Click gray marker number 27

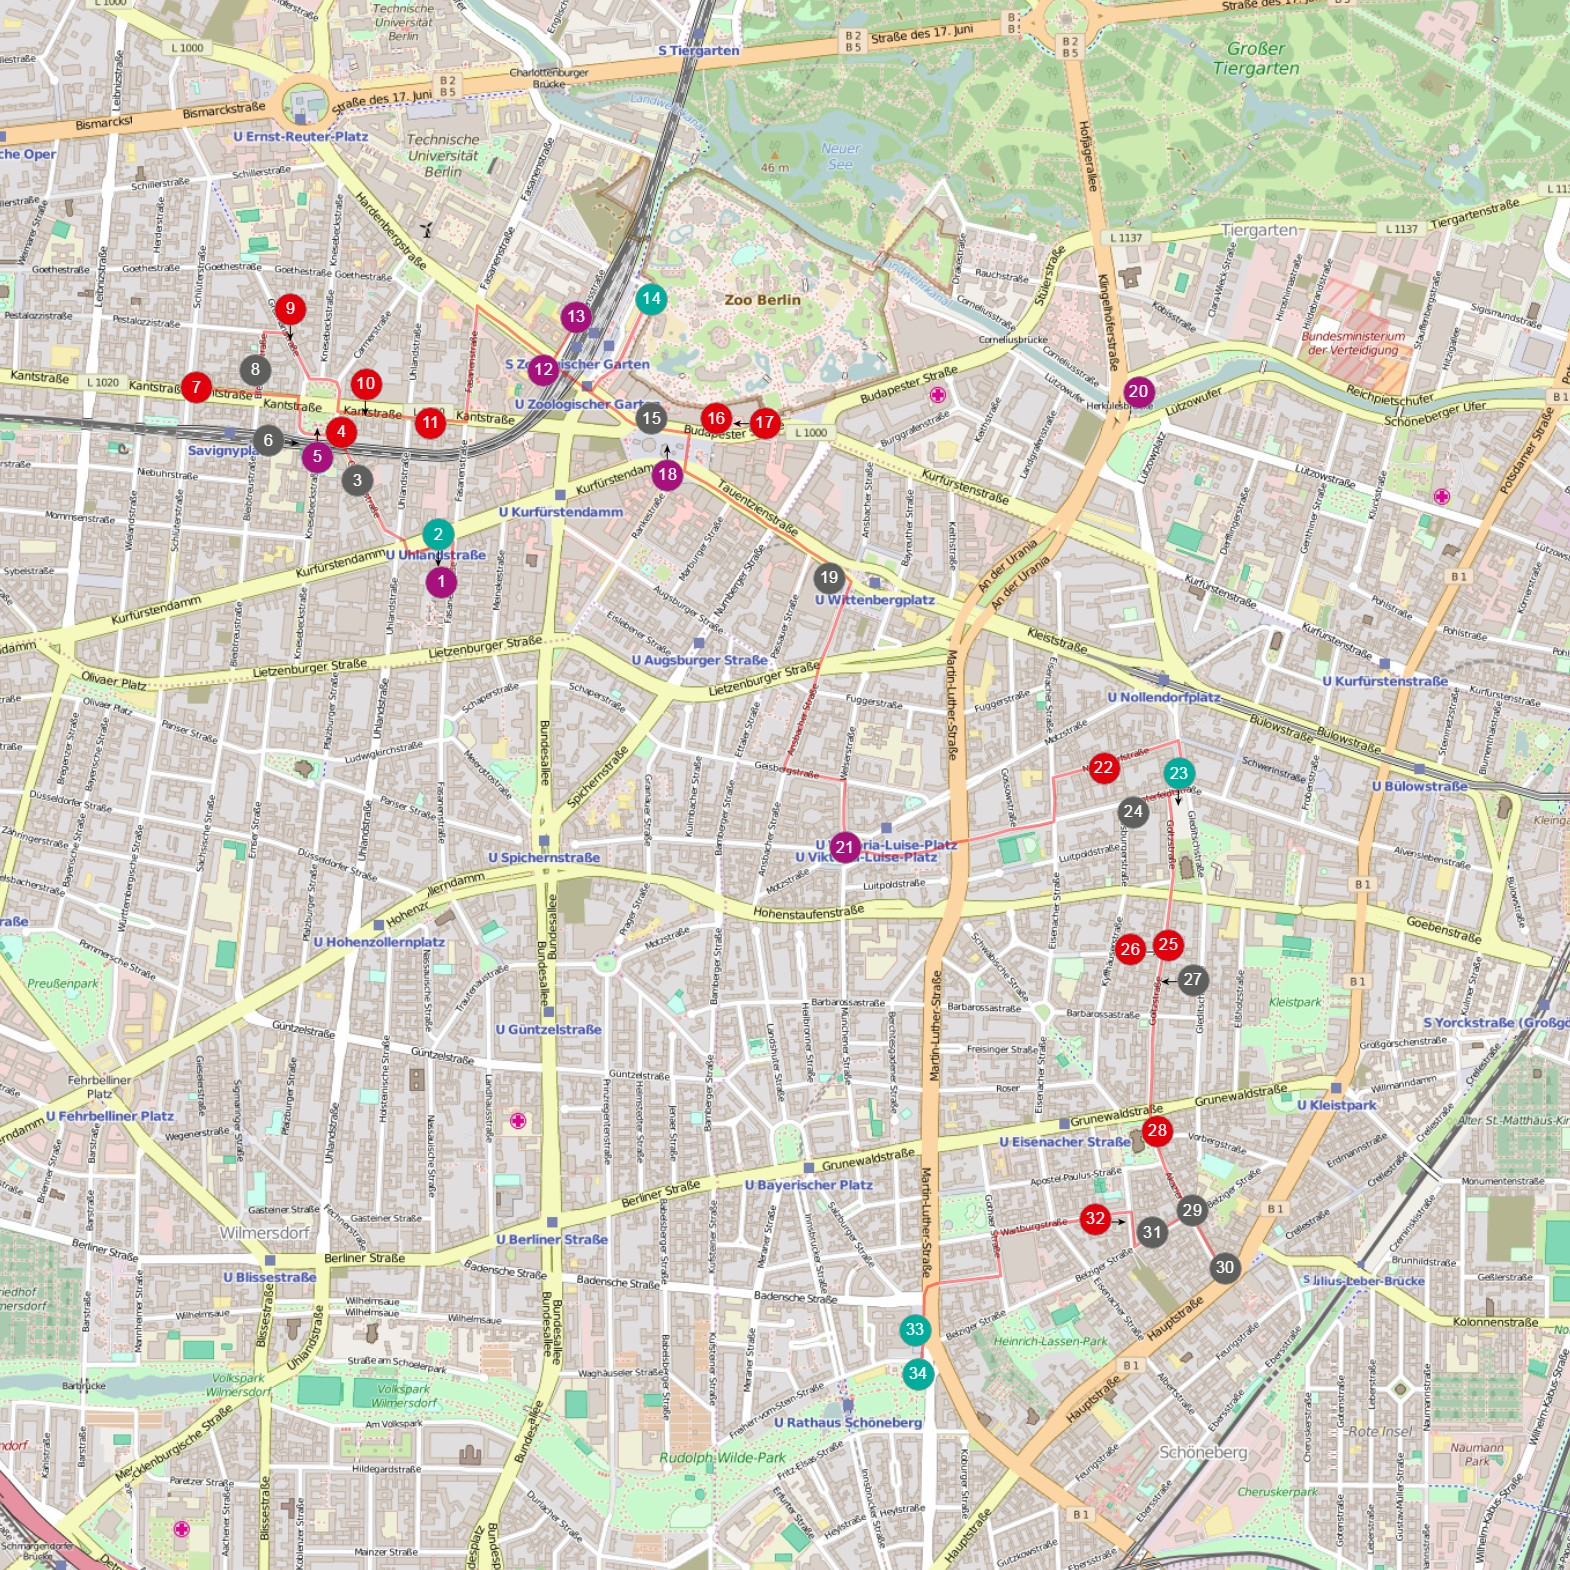coord(1193,980)
